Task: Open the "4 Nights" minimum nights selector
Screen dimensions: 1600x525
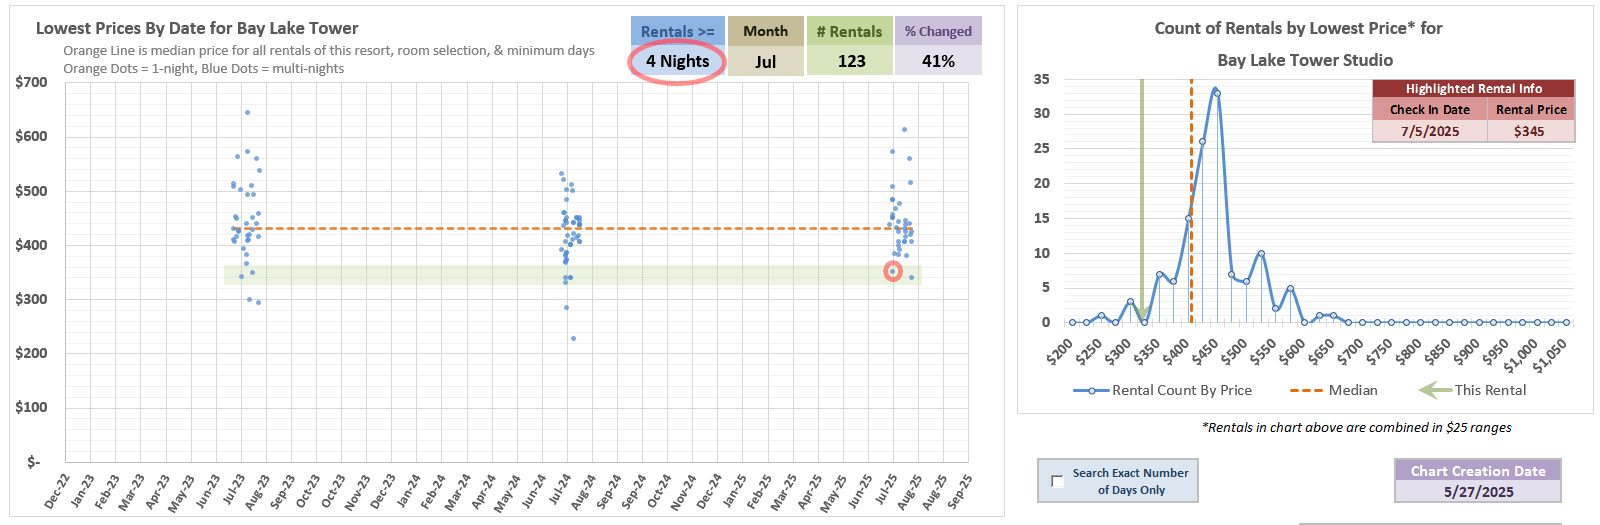Action: [677, 61]
